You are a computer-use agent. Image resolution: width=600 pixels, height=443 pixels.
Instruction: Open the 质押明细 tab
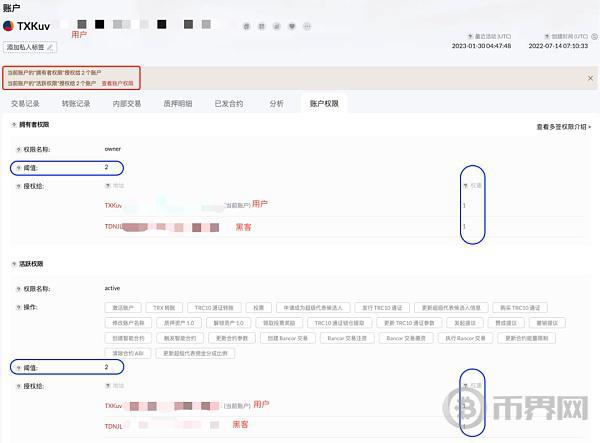(179, 103)
